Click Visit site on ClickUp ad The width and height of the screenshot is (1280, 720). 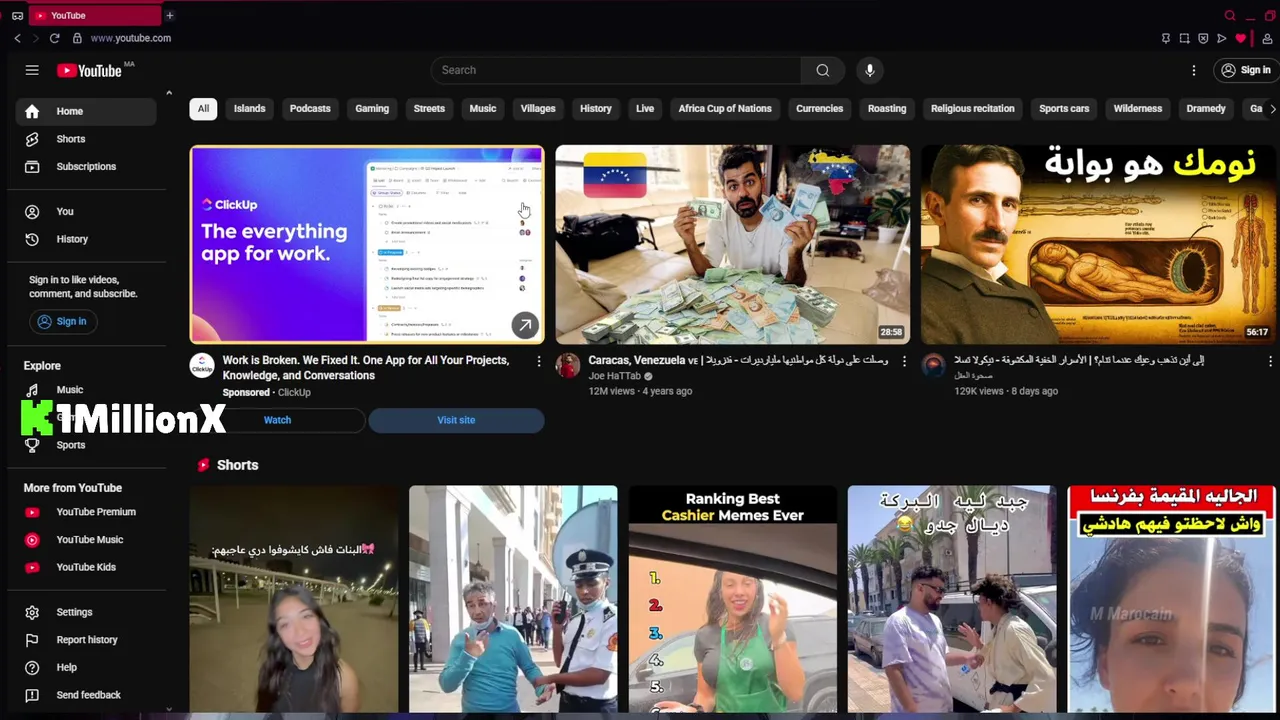point(456,420)
